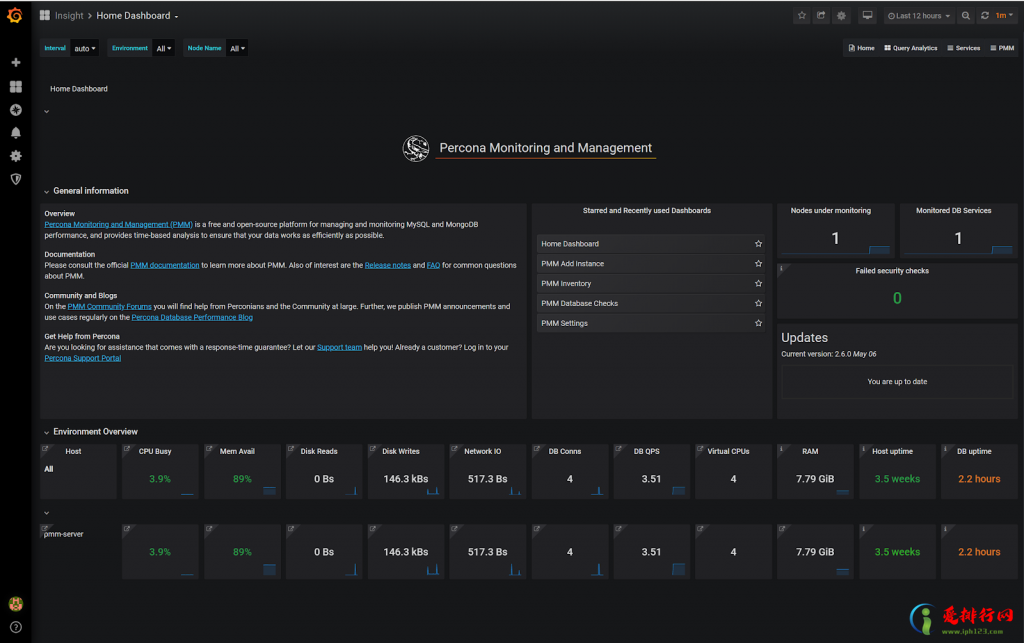Open the Server Admin shield icon
The height and width of the screenshot is (643, 1024).
pos(16,179)
